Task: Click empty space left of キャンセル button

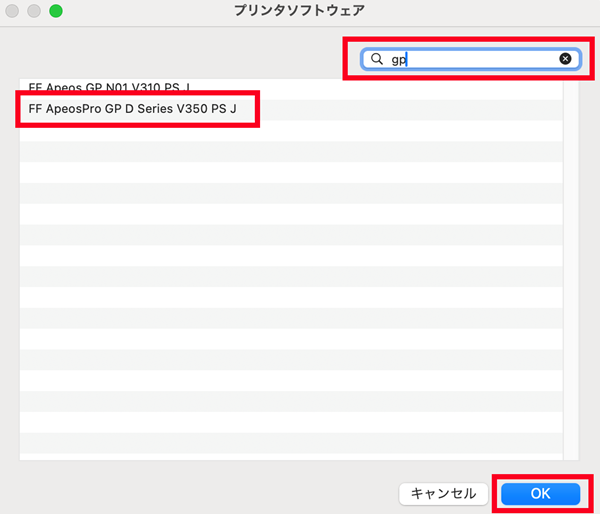Action: point(200,493)
